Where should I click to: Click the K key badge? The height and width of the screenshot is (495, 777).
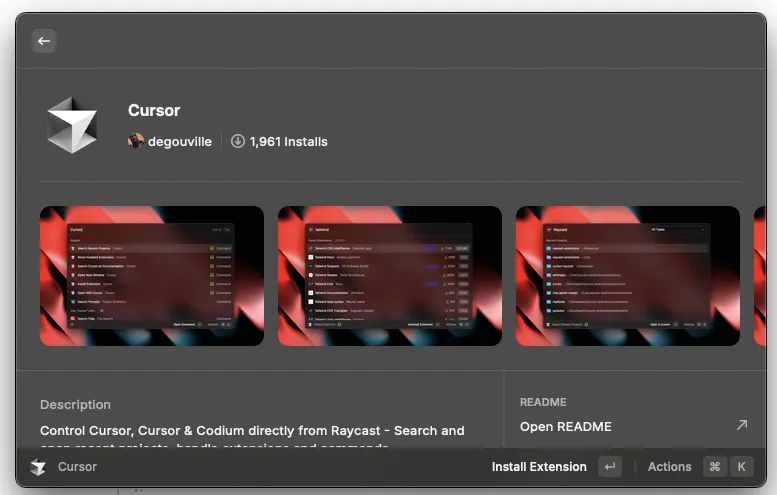tap(741, 467)
